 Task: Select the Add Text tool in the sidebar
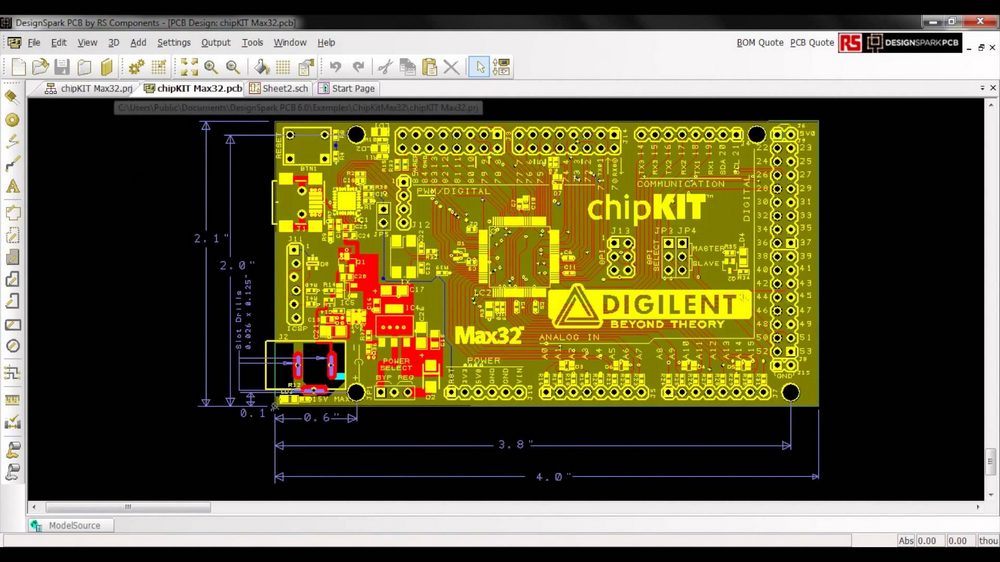click(x=13, y=186)
